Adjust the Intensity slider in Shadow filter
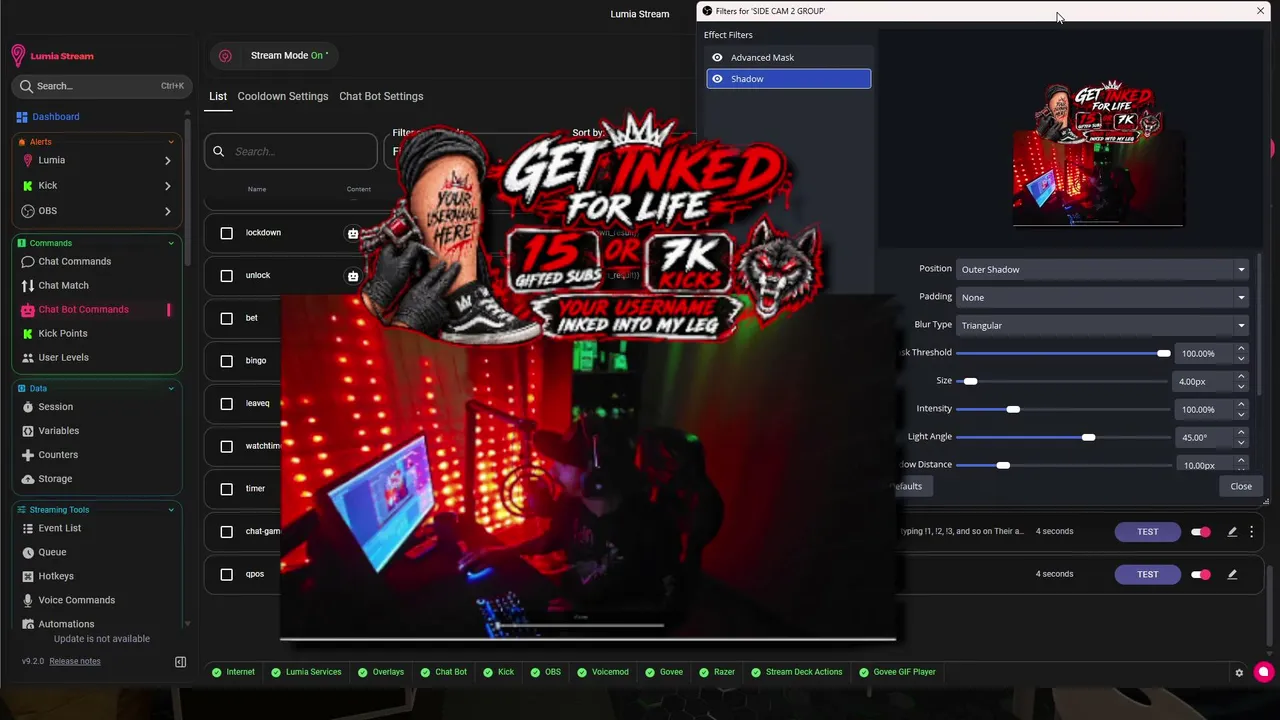The image size is (1280, 720). coord(1063,409)
